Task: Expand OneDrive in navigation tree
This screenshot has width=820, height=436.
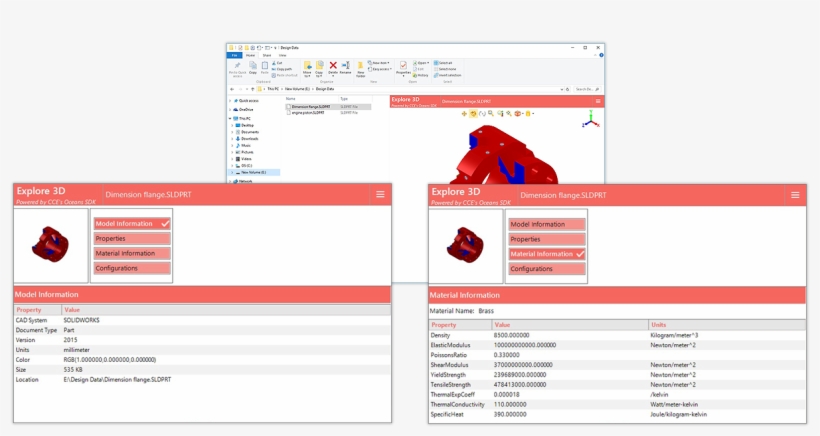Action: coord(230,109)
